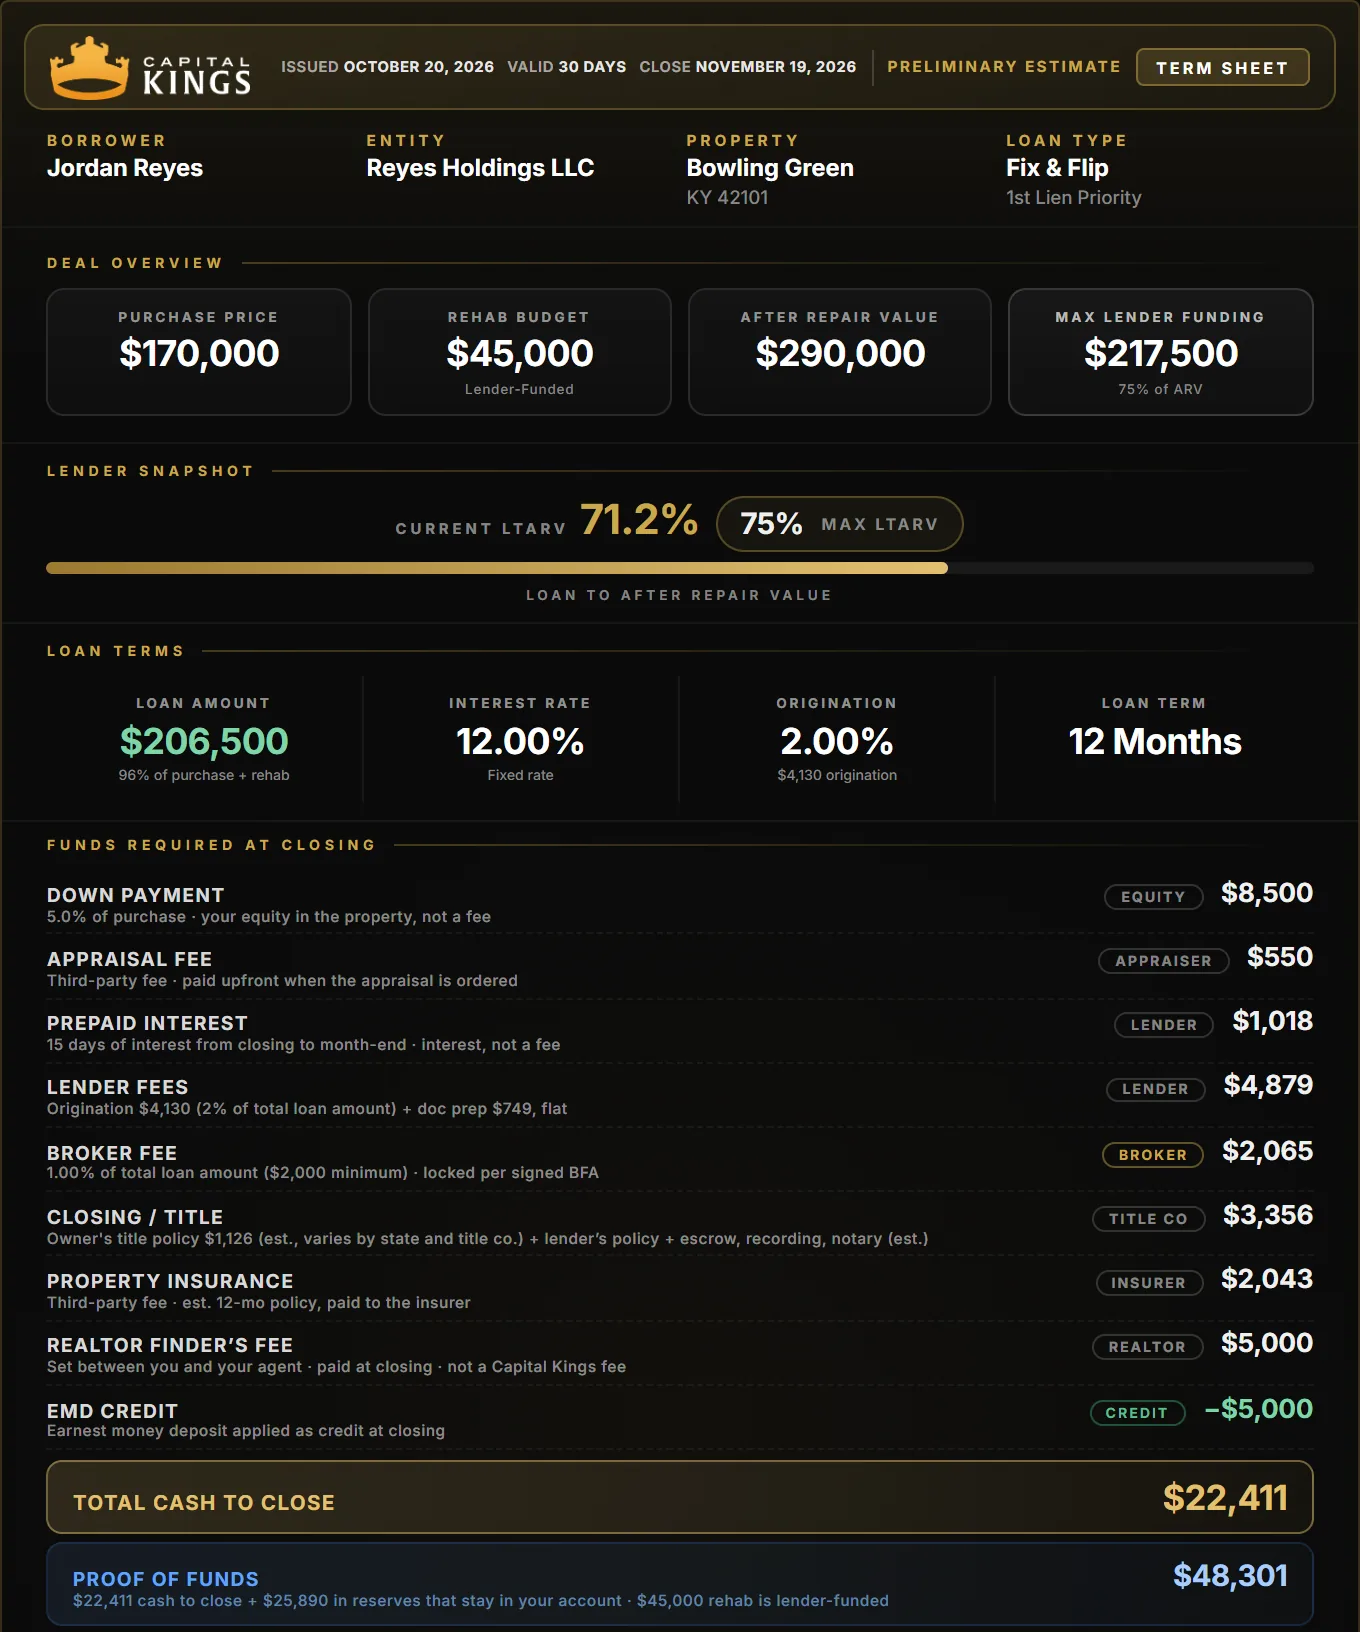1360x1632 pixels.
Task: Click the KY 42101 zip code text
Action: pos(727,198)
